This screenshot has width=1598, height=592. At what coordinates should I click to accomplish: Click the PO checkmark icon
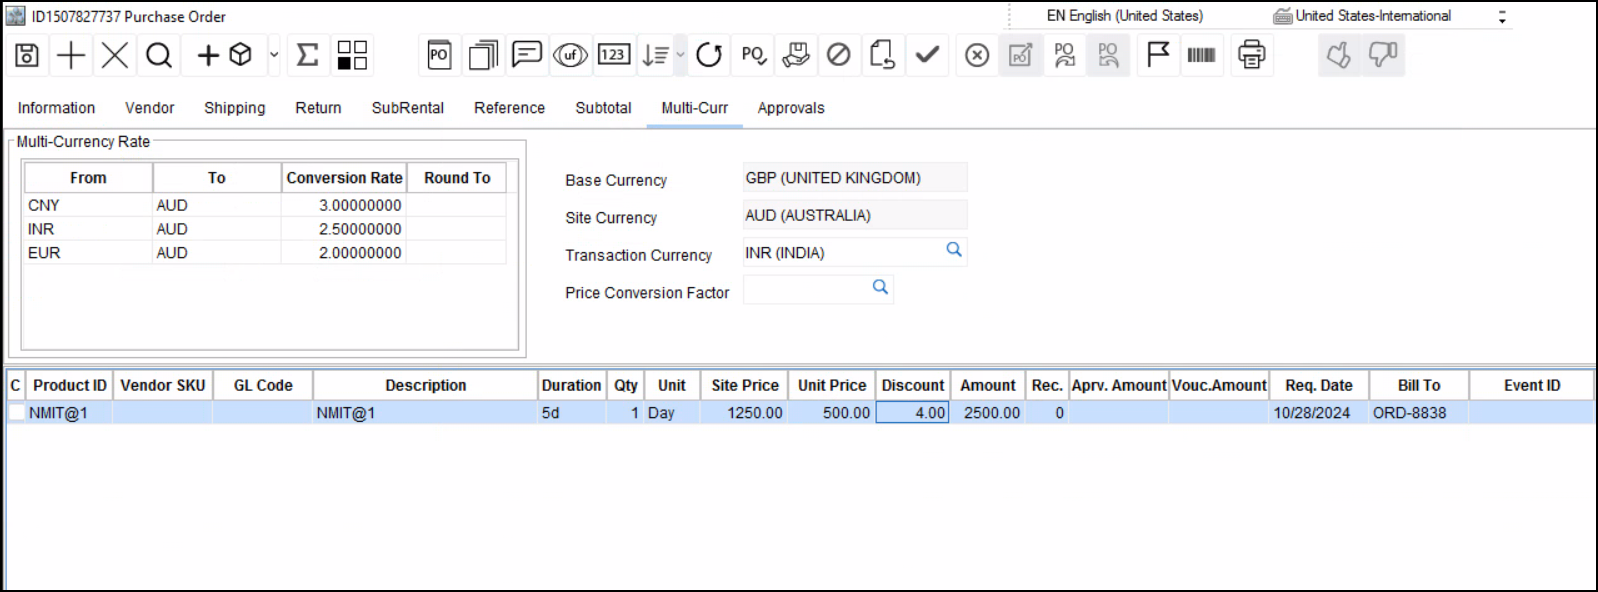(754, 55)
